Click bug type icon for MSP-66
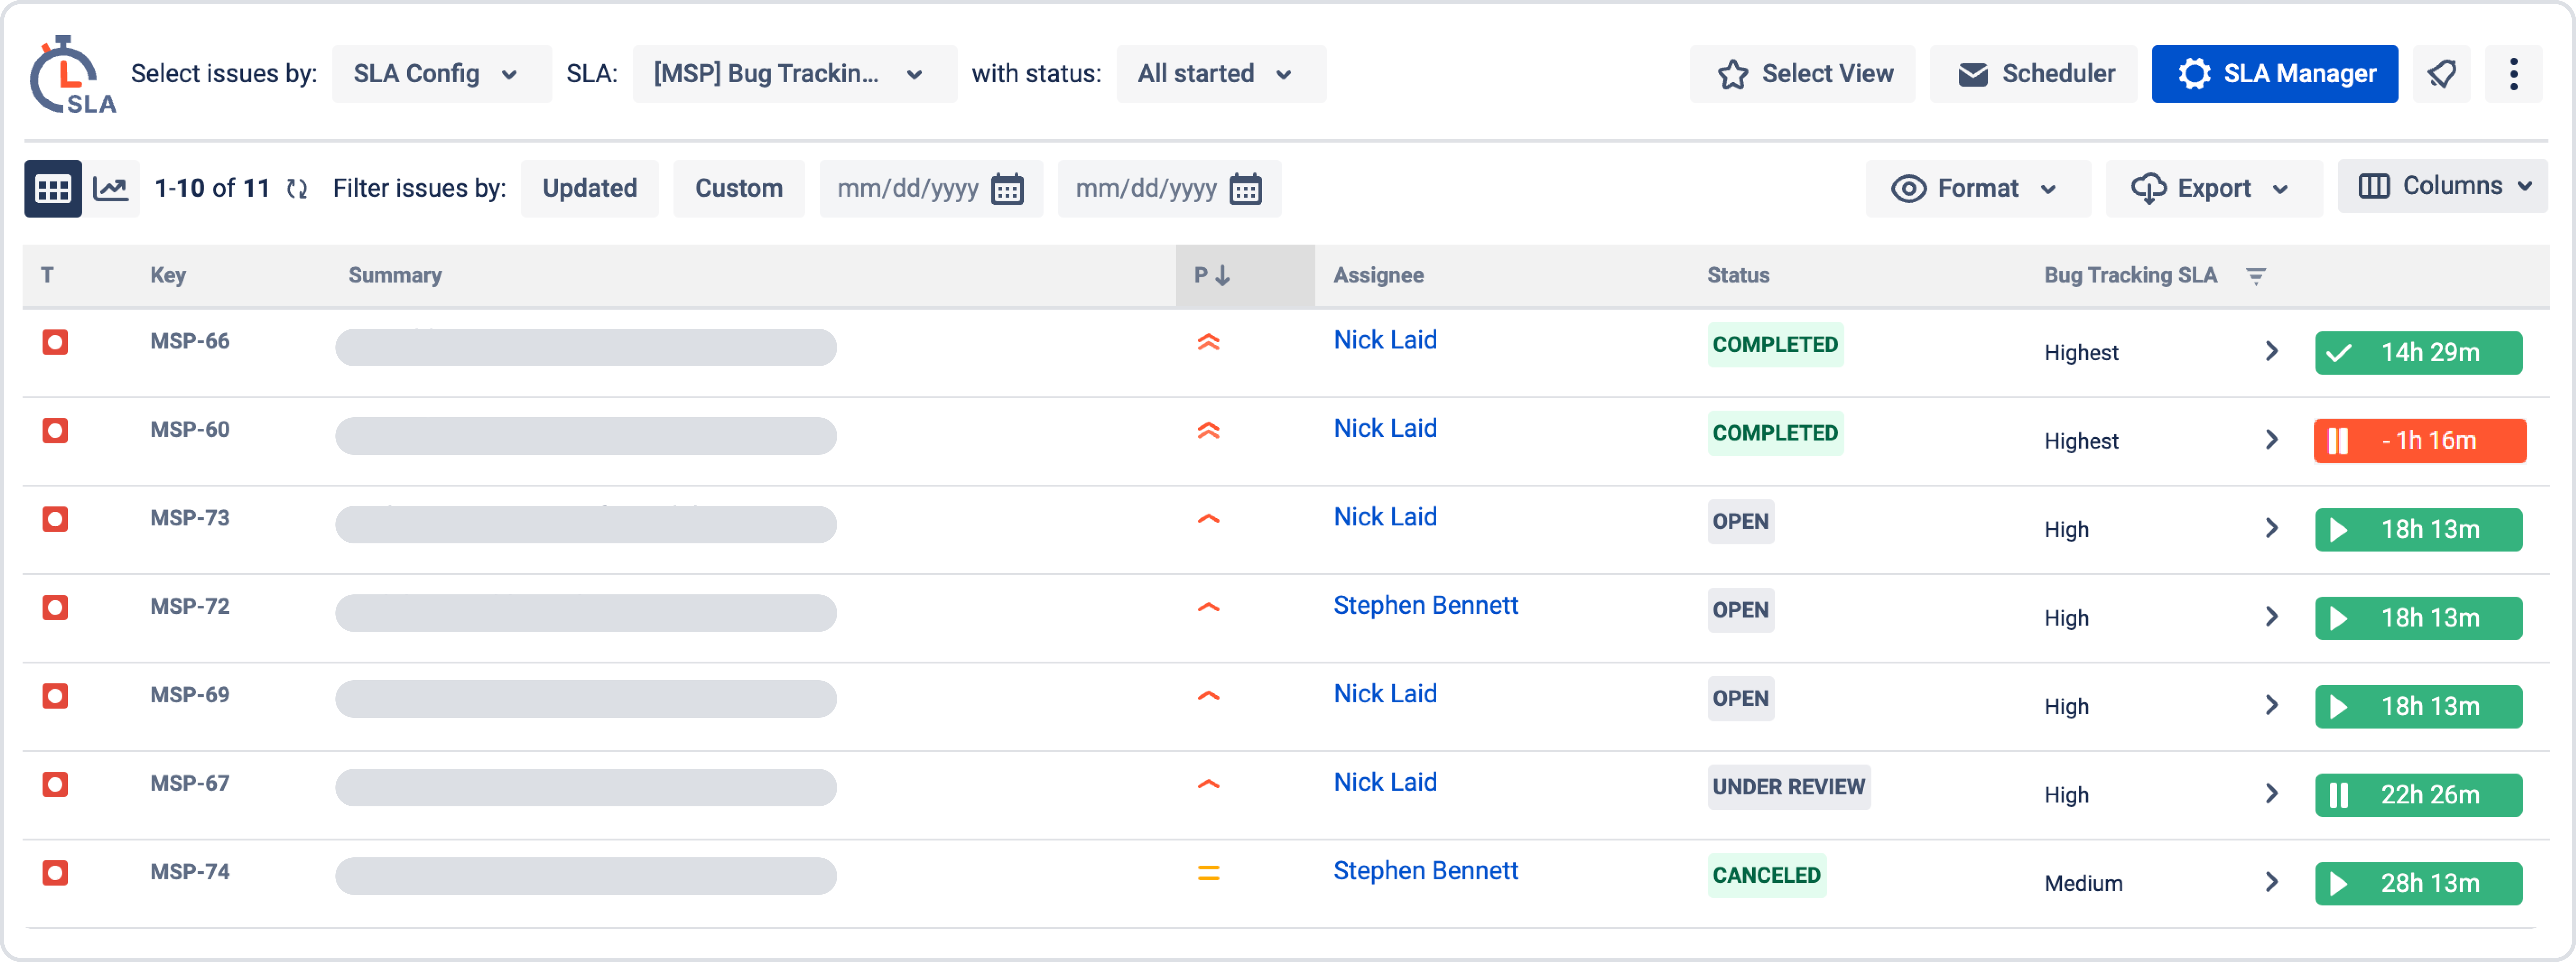 tap(55, 342)
